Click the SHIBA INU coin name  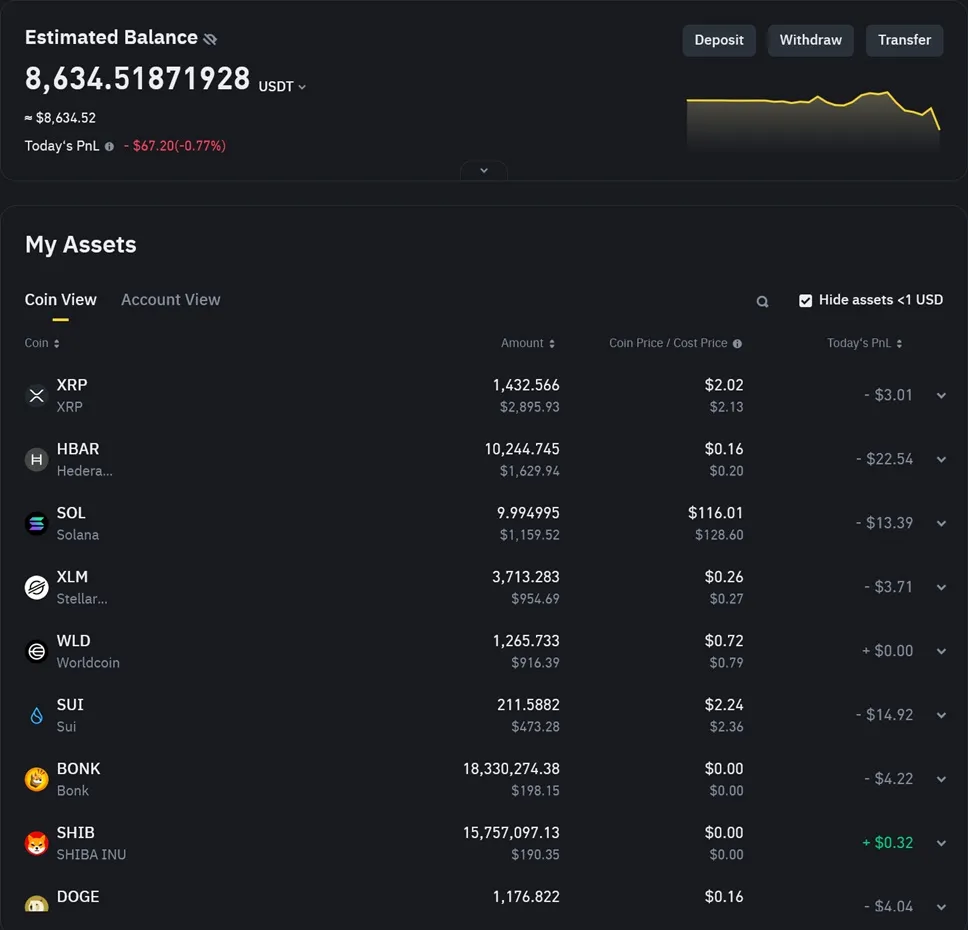pyautogui.click(x=91, y=855)
